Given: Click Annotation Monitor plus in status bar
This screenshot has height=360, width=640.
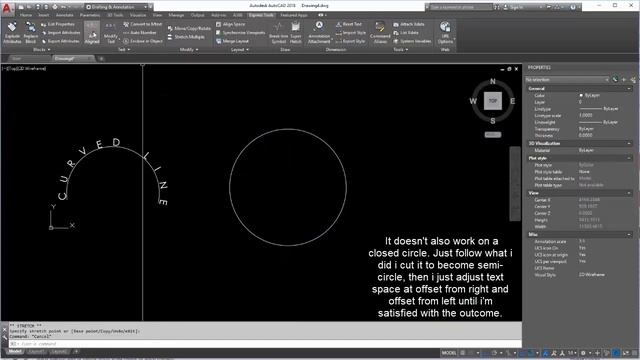Looking at the screenshot, I should [x=597, y=353].
